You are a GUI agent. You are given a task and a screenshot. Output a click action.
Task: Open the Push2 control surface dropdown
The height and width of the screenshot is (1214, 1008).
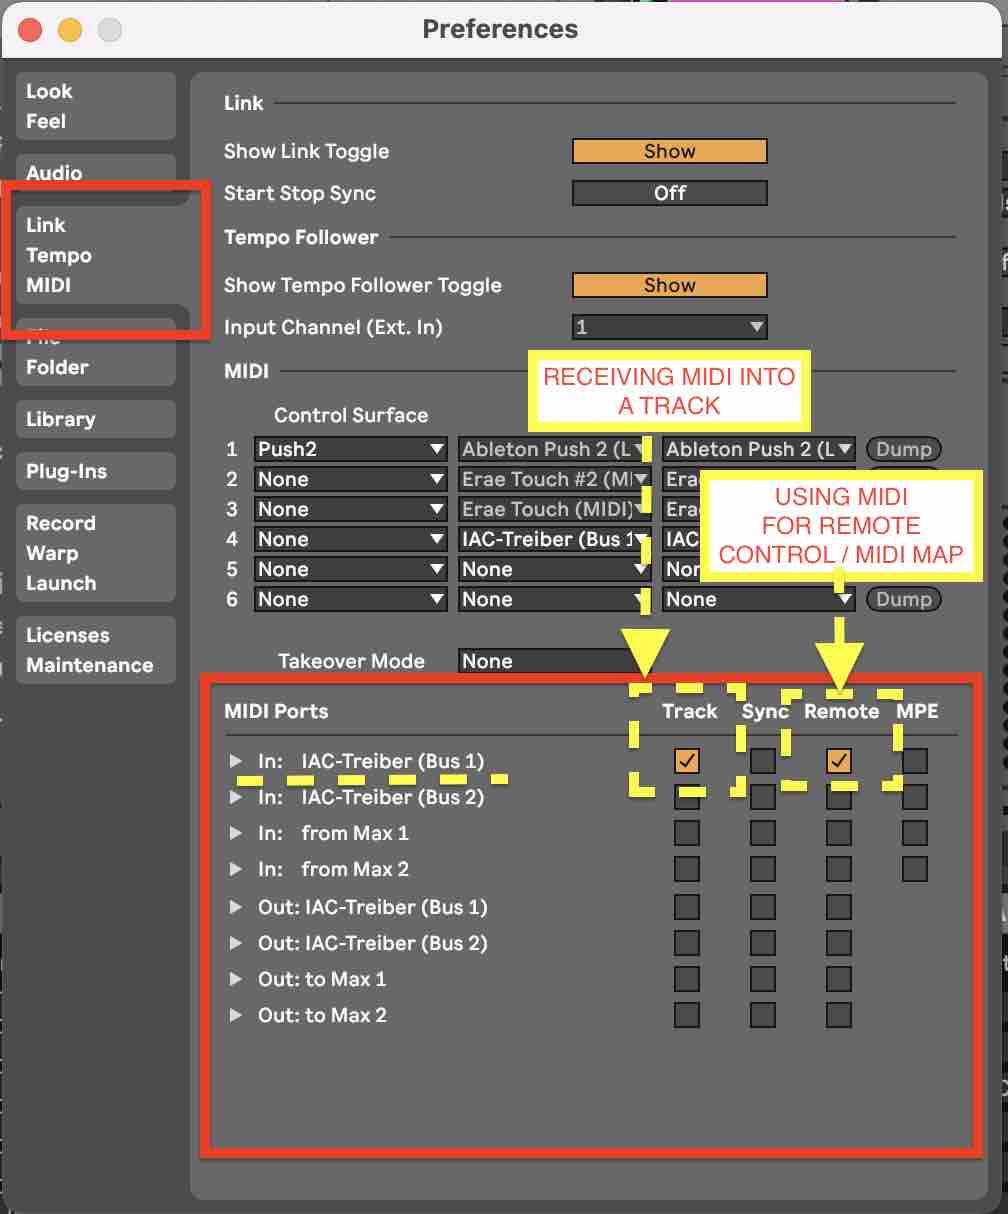tap(350, 449)
